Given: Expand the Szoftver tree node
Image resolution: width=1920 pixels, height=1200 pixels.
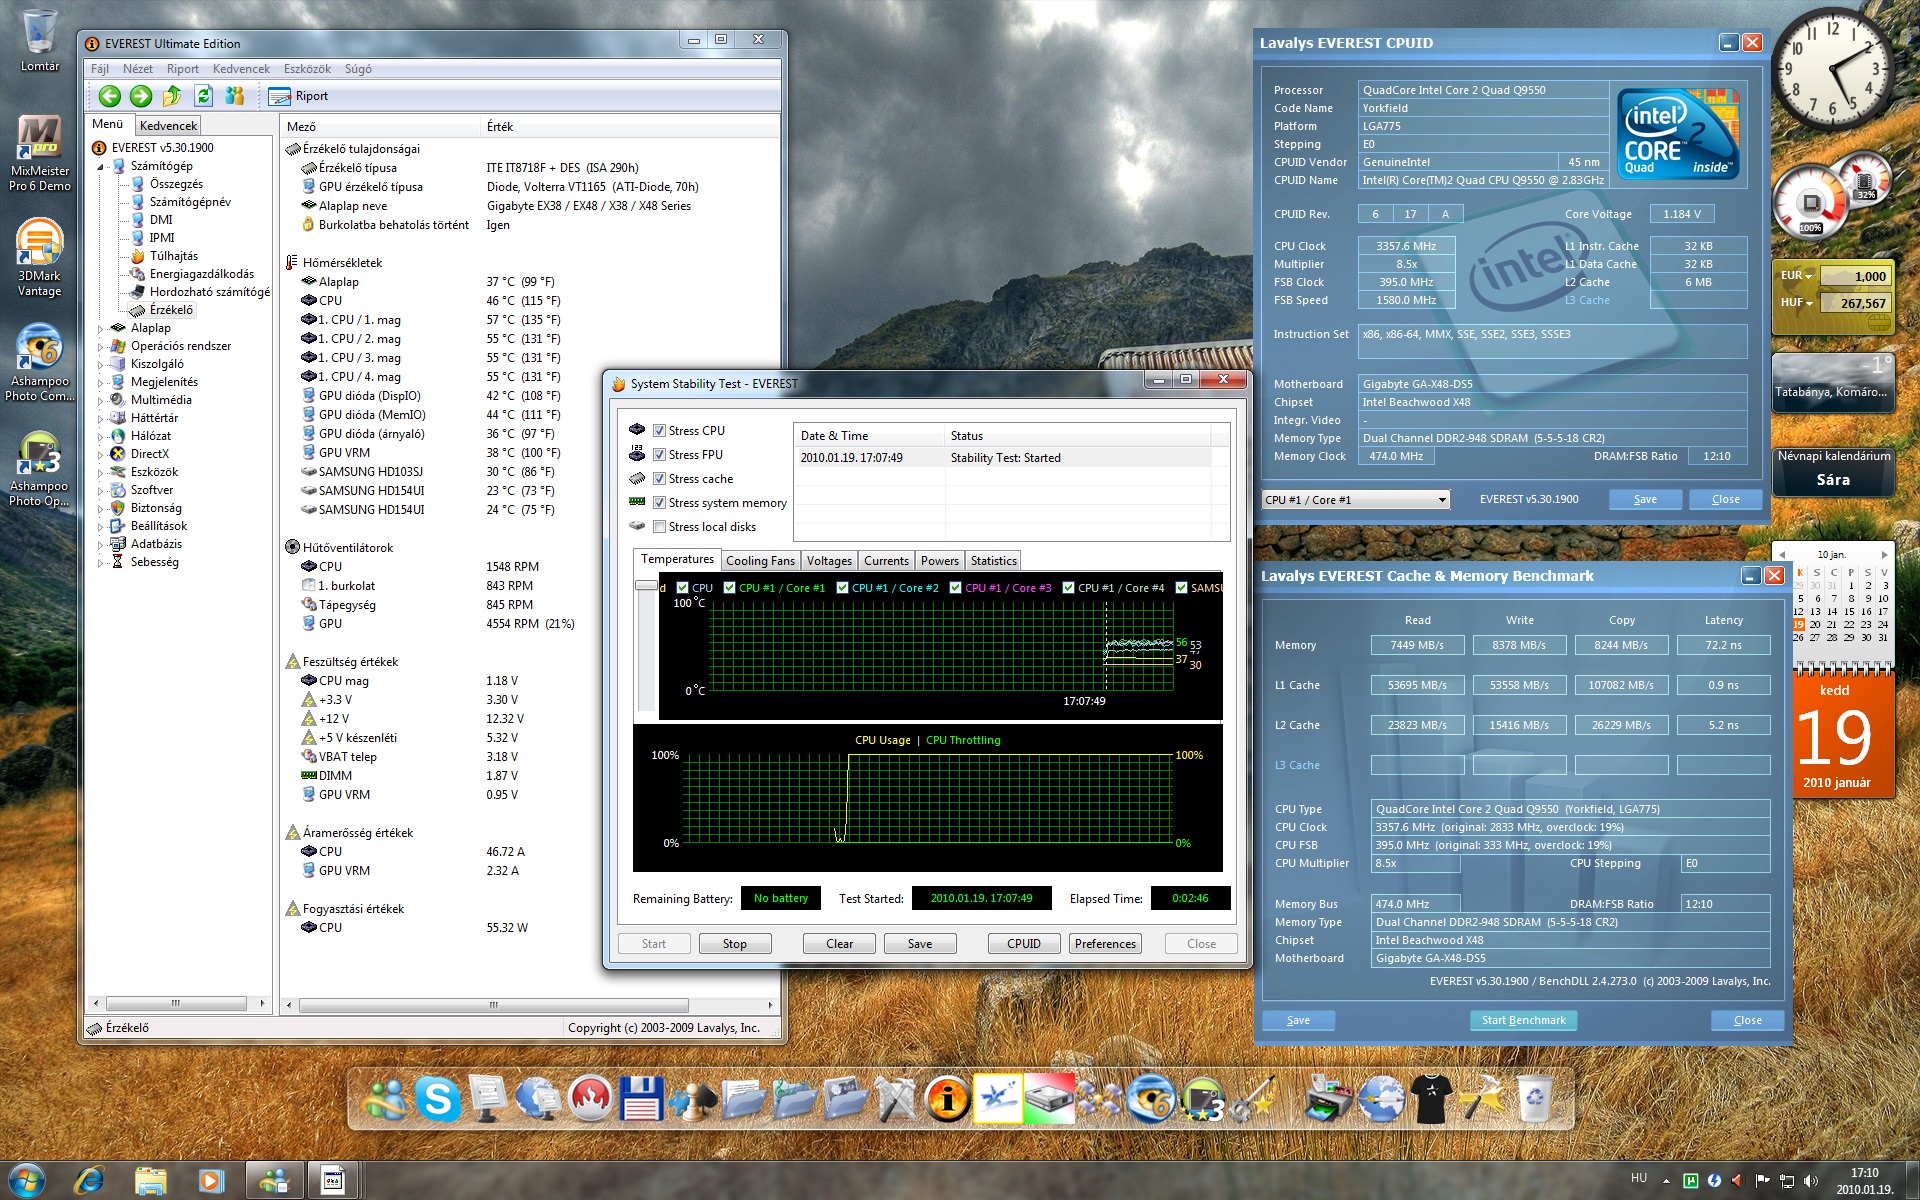Looking at the screenshot, I should (100, 491).
